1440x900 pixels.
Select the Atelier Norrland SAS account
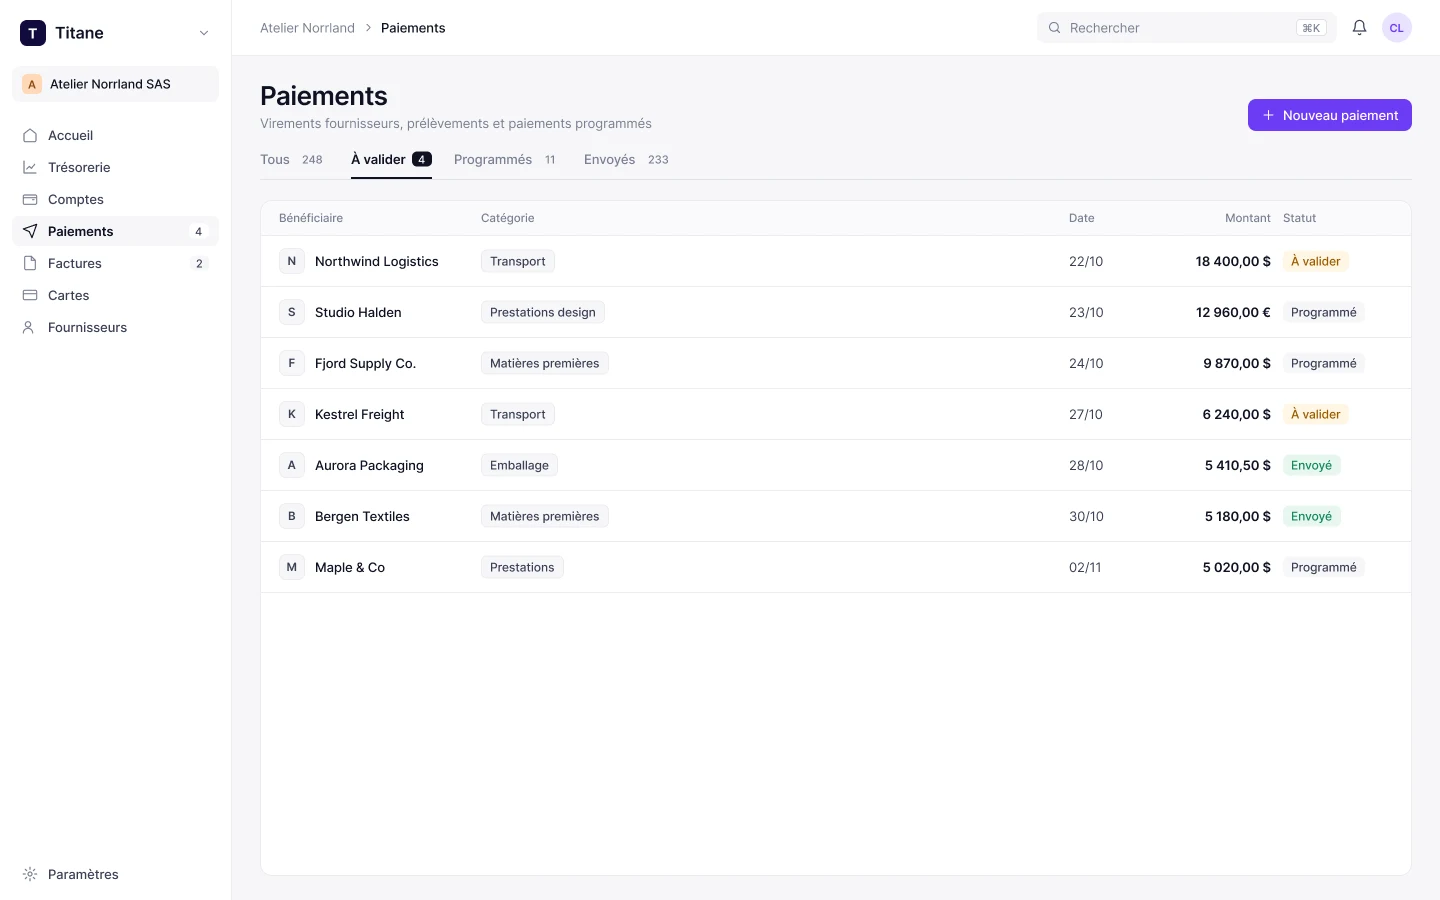coord(115,84)
